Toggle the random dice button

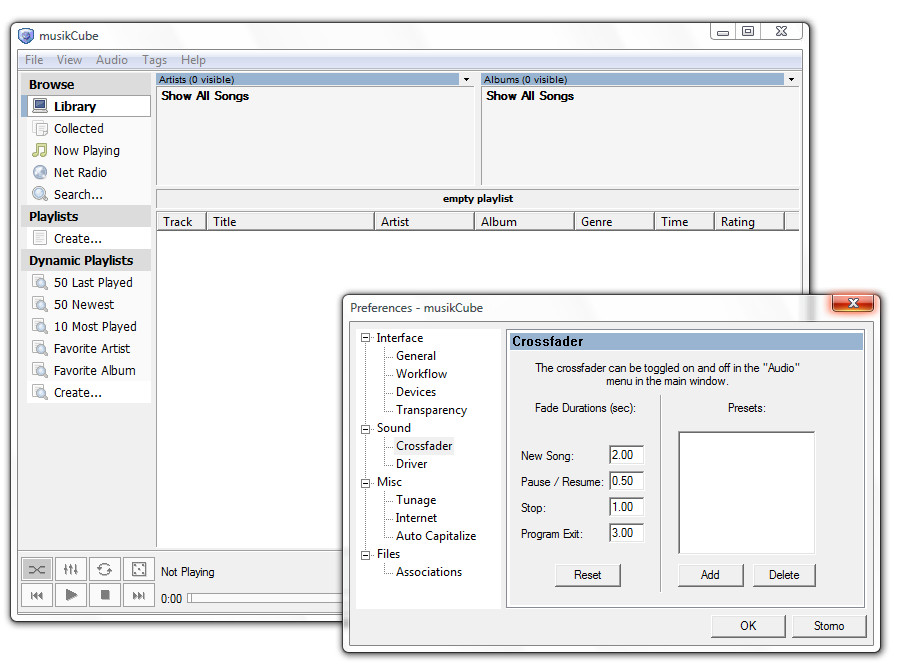(x=138, y=569)
